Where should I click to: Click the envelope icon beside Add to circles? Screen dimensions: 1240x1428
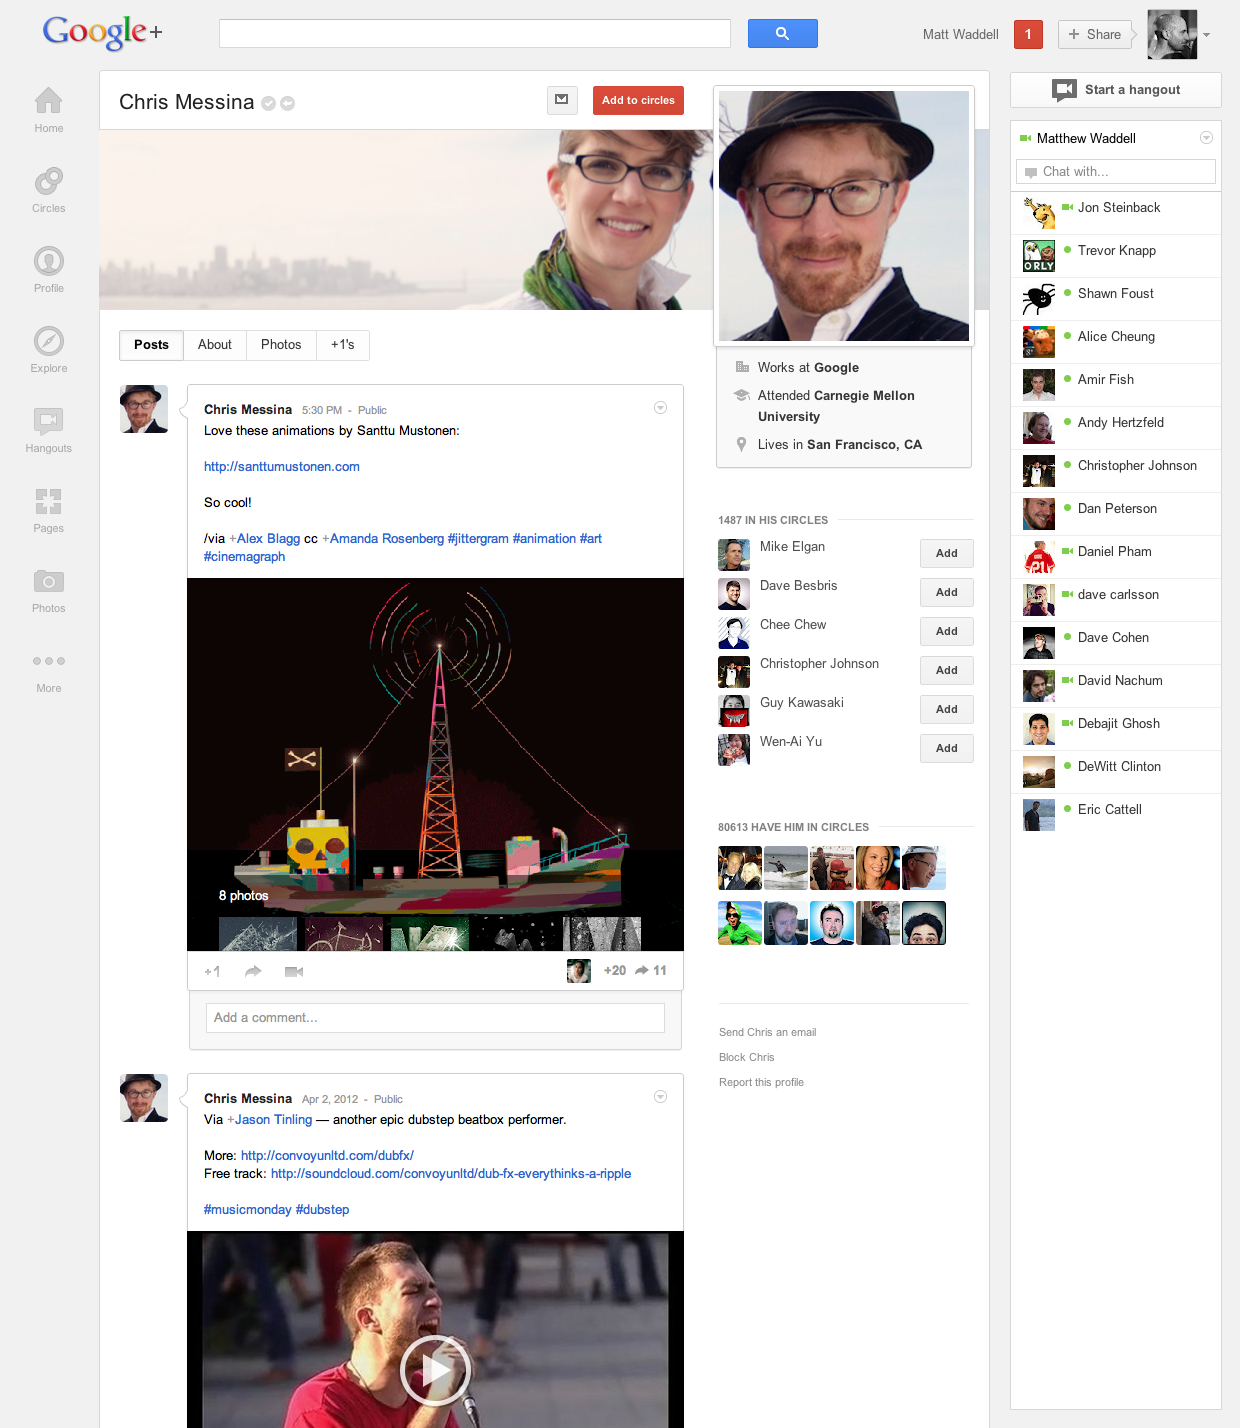click(562, 100)
